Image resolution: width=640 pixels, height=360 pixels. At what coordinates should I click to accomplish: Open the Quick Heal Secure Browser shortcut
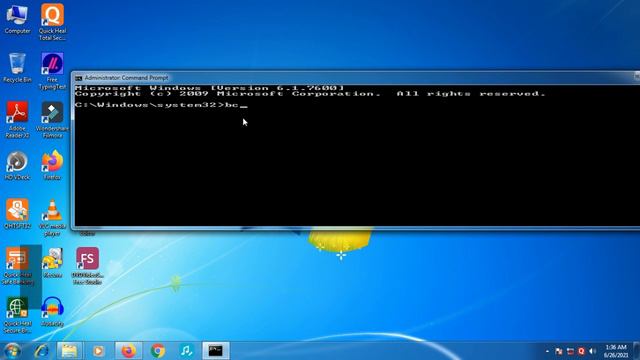(x=17, y=315)
